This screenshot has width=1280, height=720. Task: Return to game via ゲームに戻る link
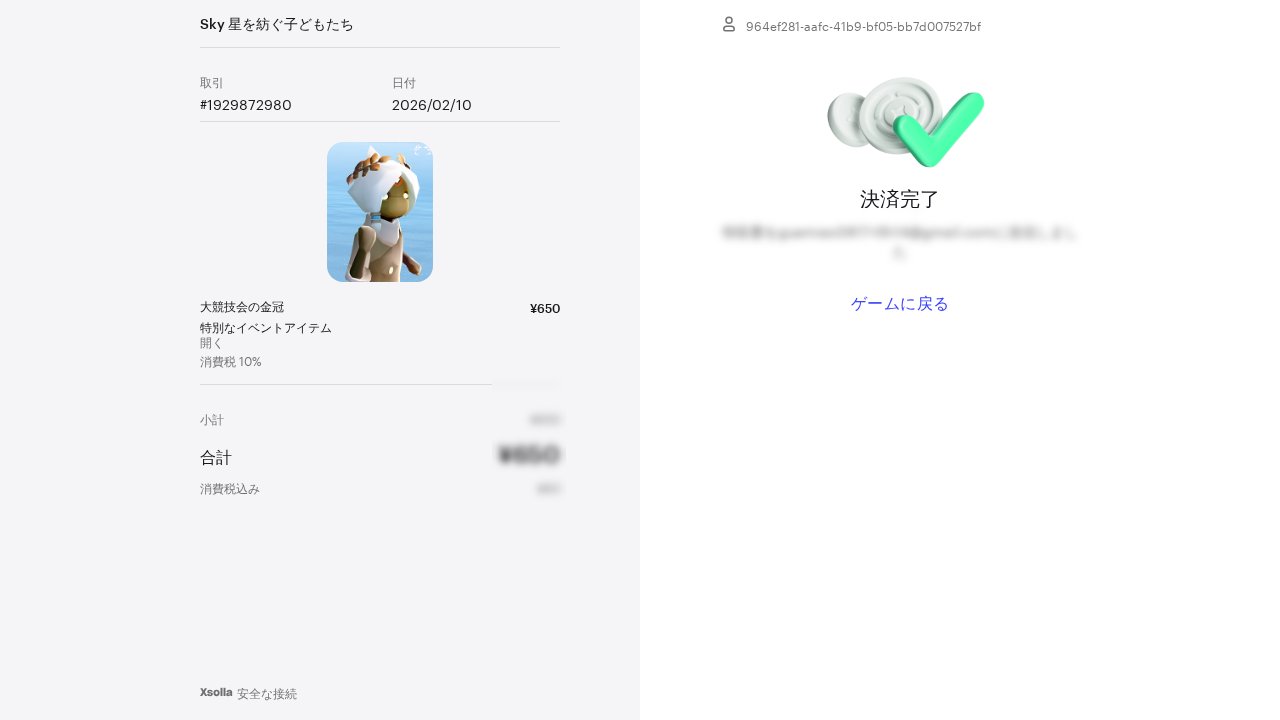coord(900,304)
